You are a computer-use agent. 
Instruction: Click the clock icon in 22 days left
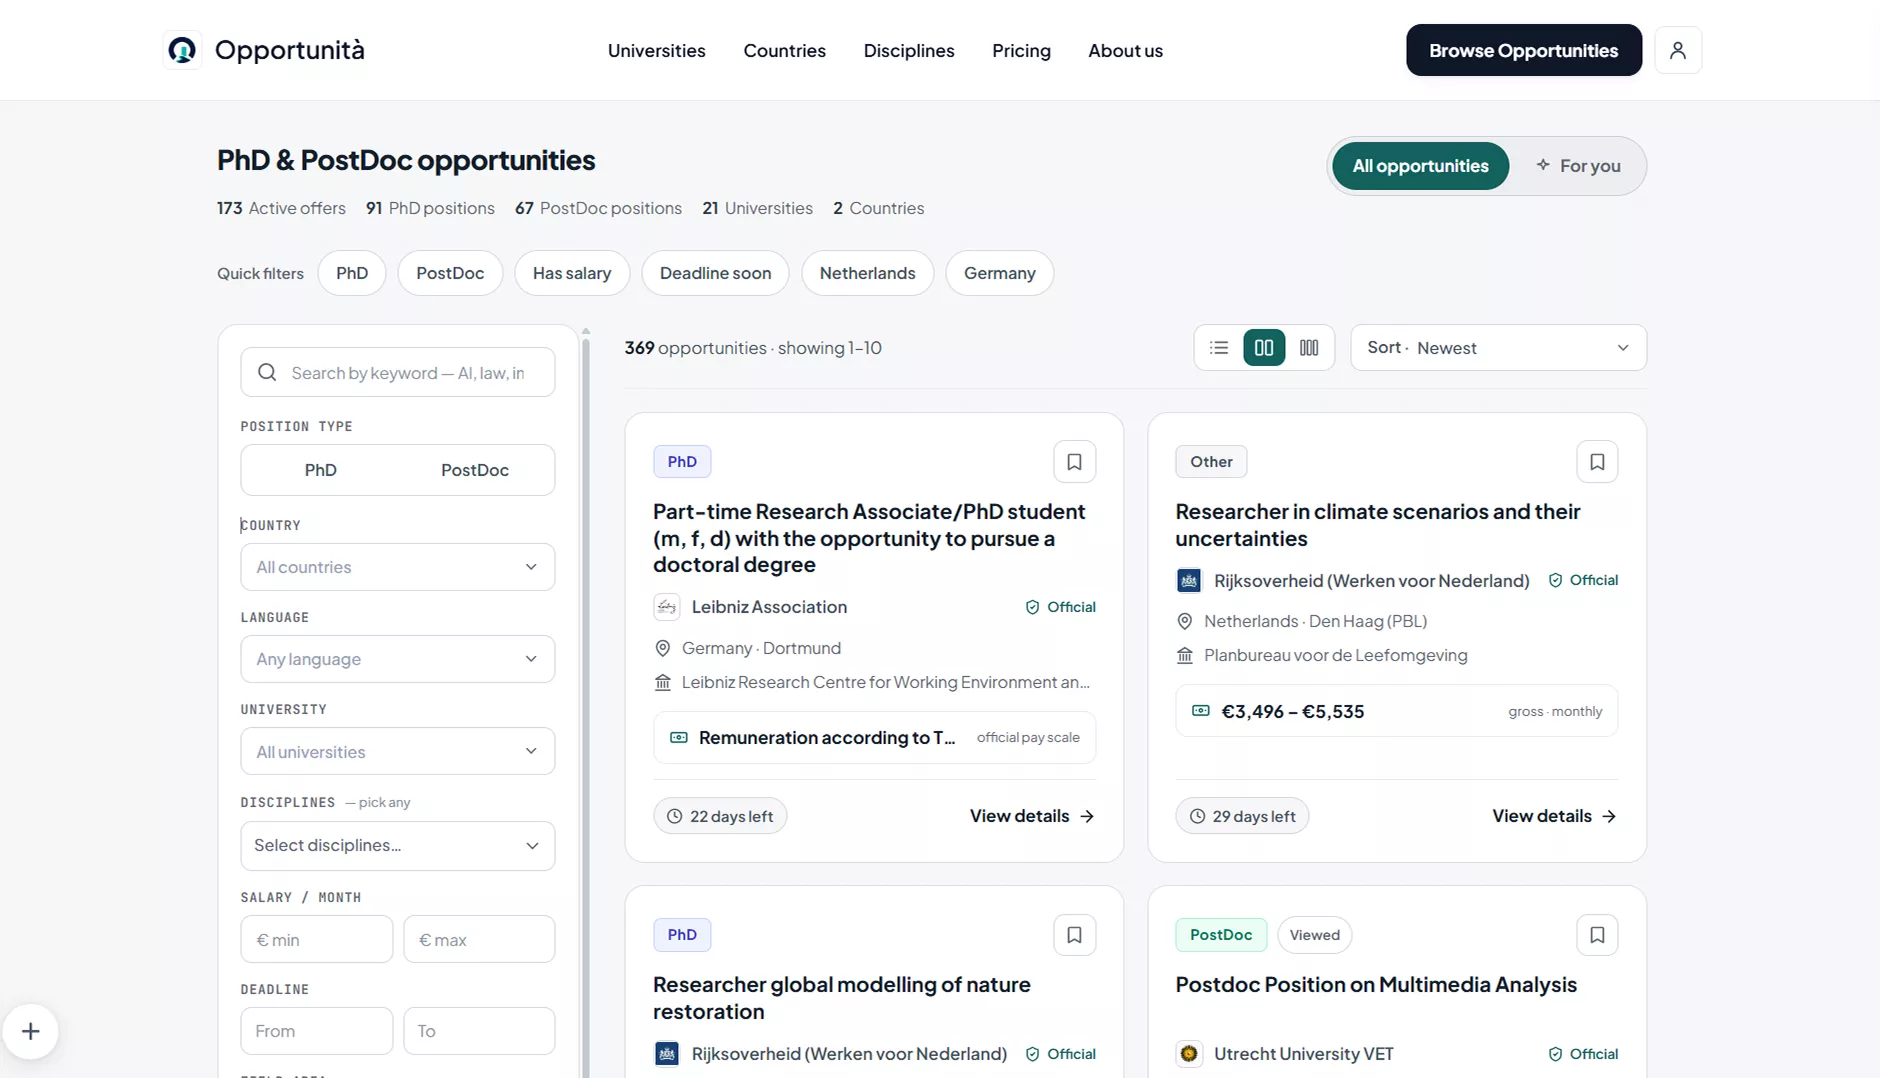click(x=675, y=817)
